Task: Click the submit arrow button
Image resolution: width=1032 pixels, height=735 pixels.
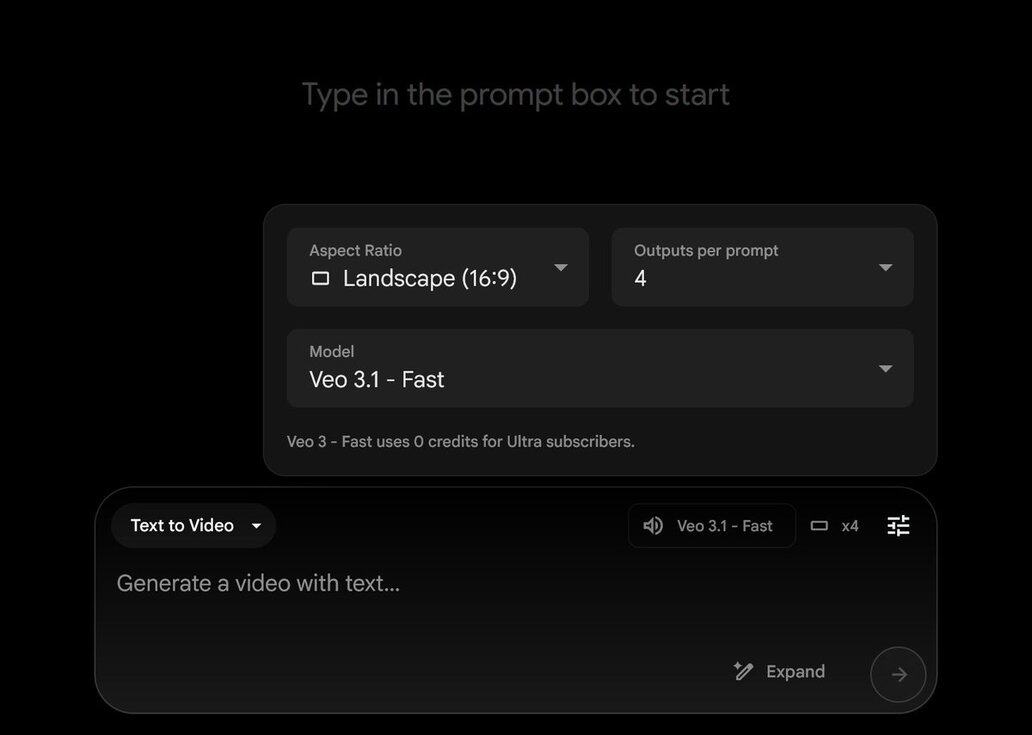Action: pyautogui.click(x=898, y=675)
